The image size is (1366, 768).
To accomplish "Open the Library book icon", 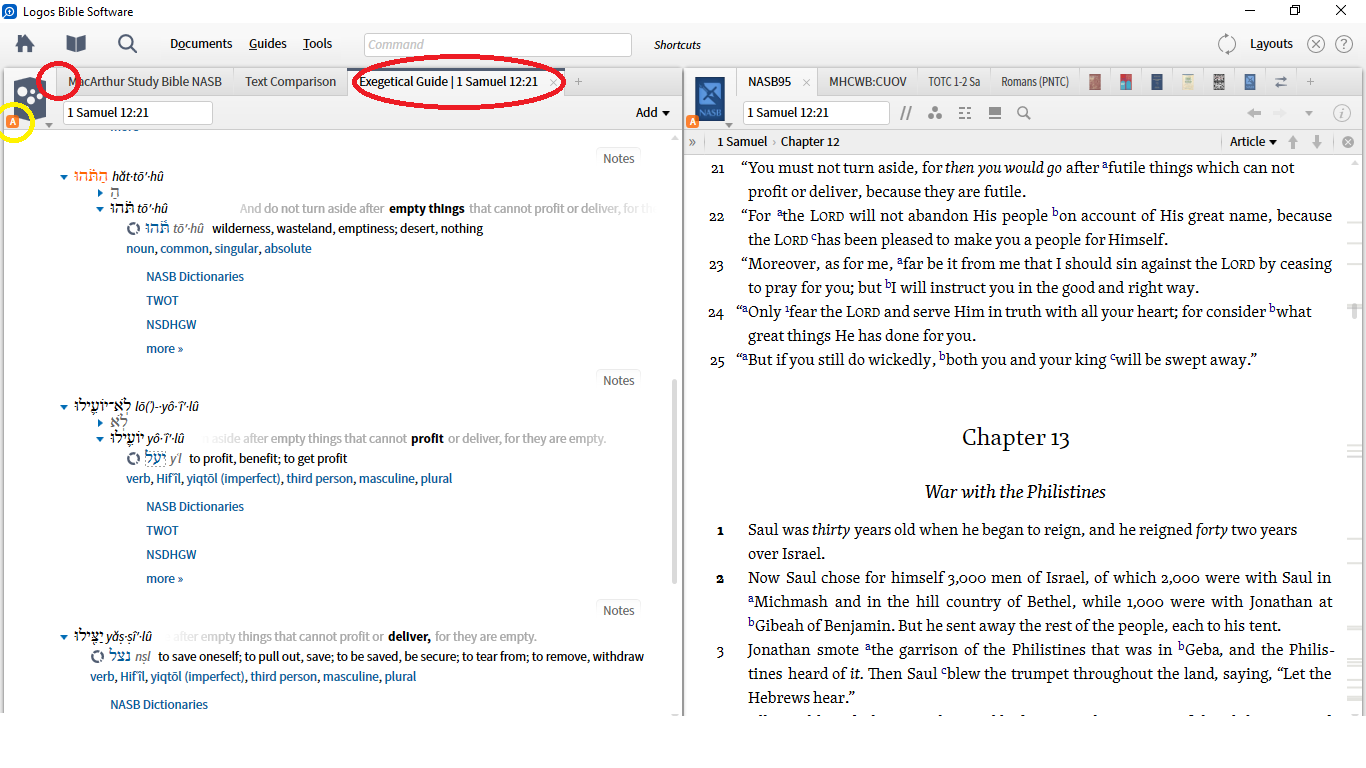I will point(76,44).
